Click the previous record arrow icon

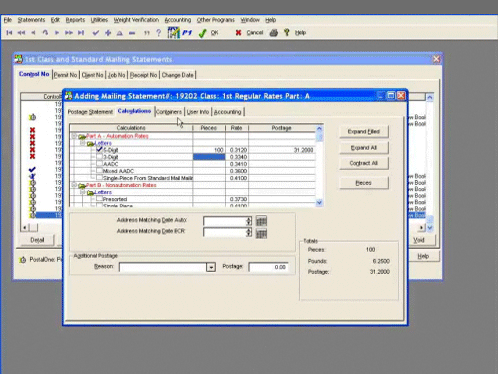(x=33, y=33)
